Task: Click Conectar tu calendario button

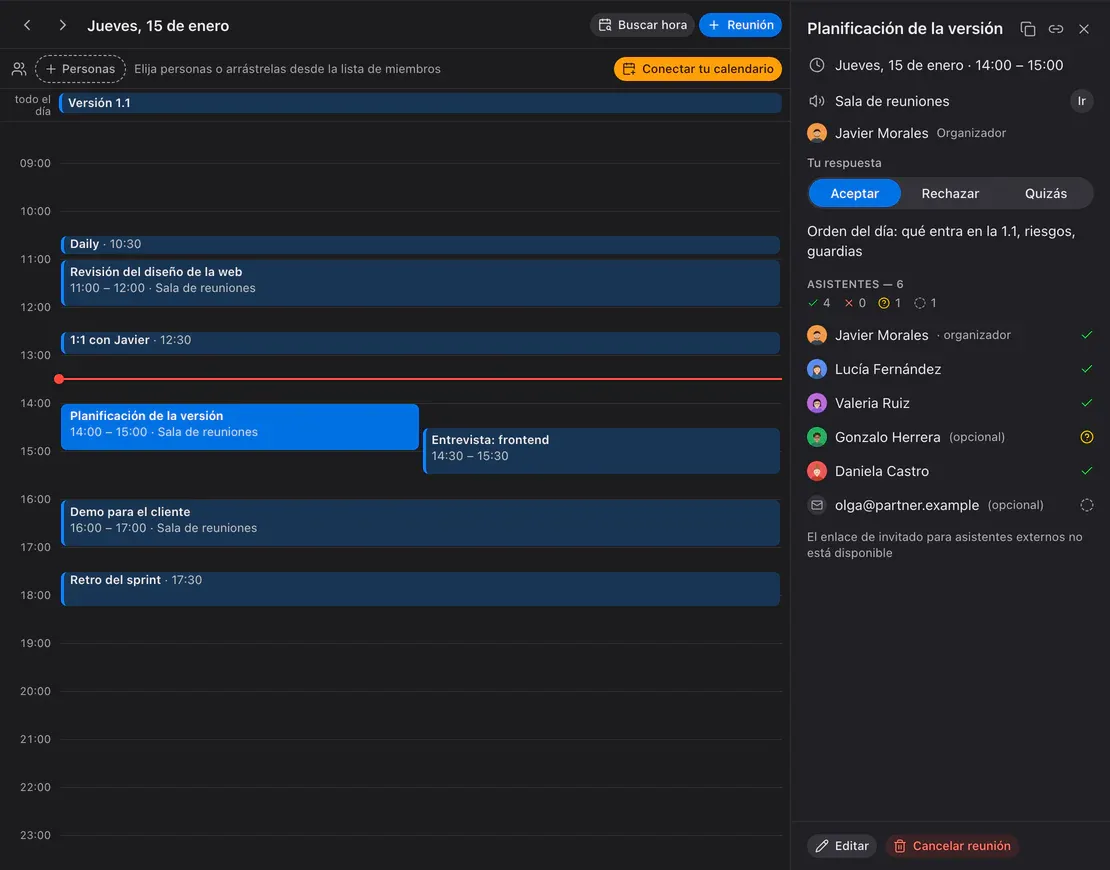Action: (697, 69)
